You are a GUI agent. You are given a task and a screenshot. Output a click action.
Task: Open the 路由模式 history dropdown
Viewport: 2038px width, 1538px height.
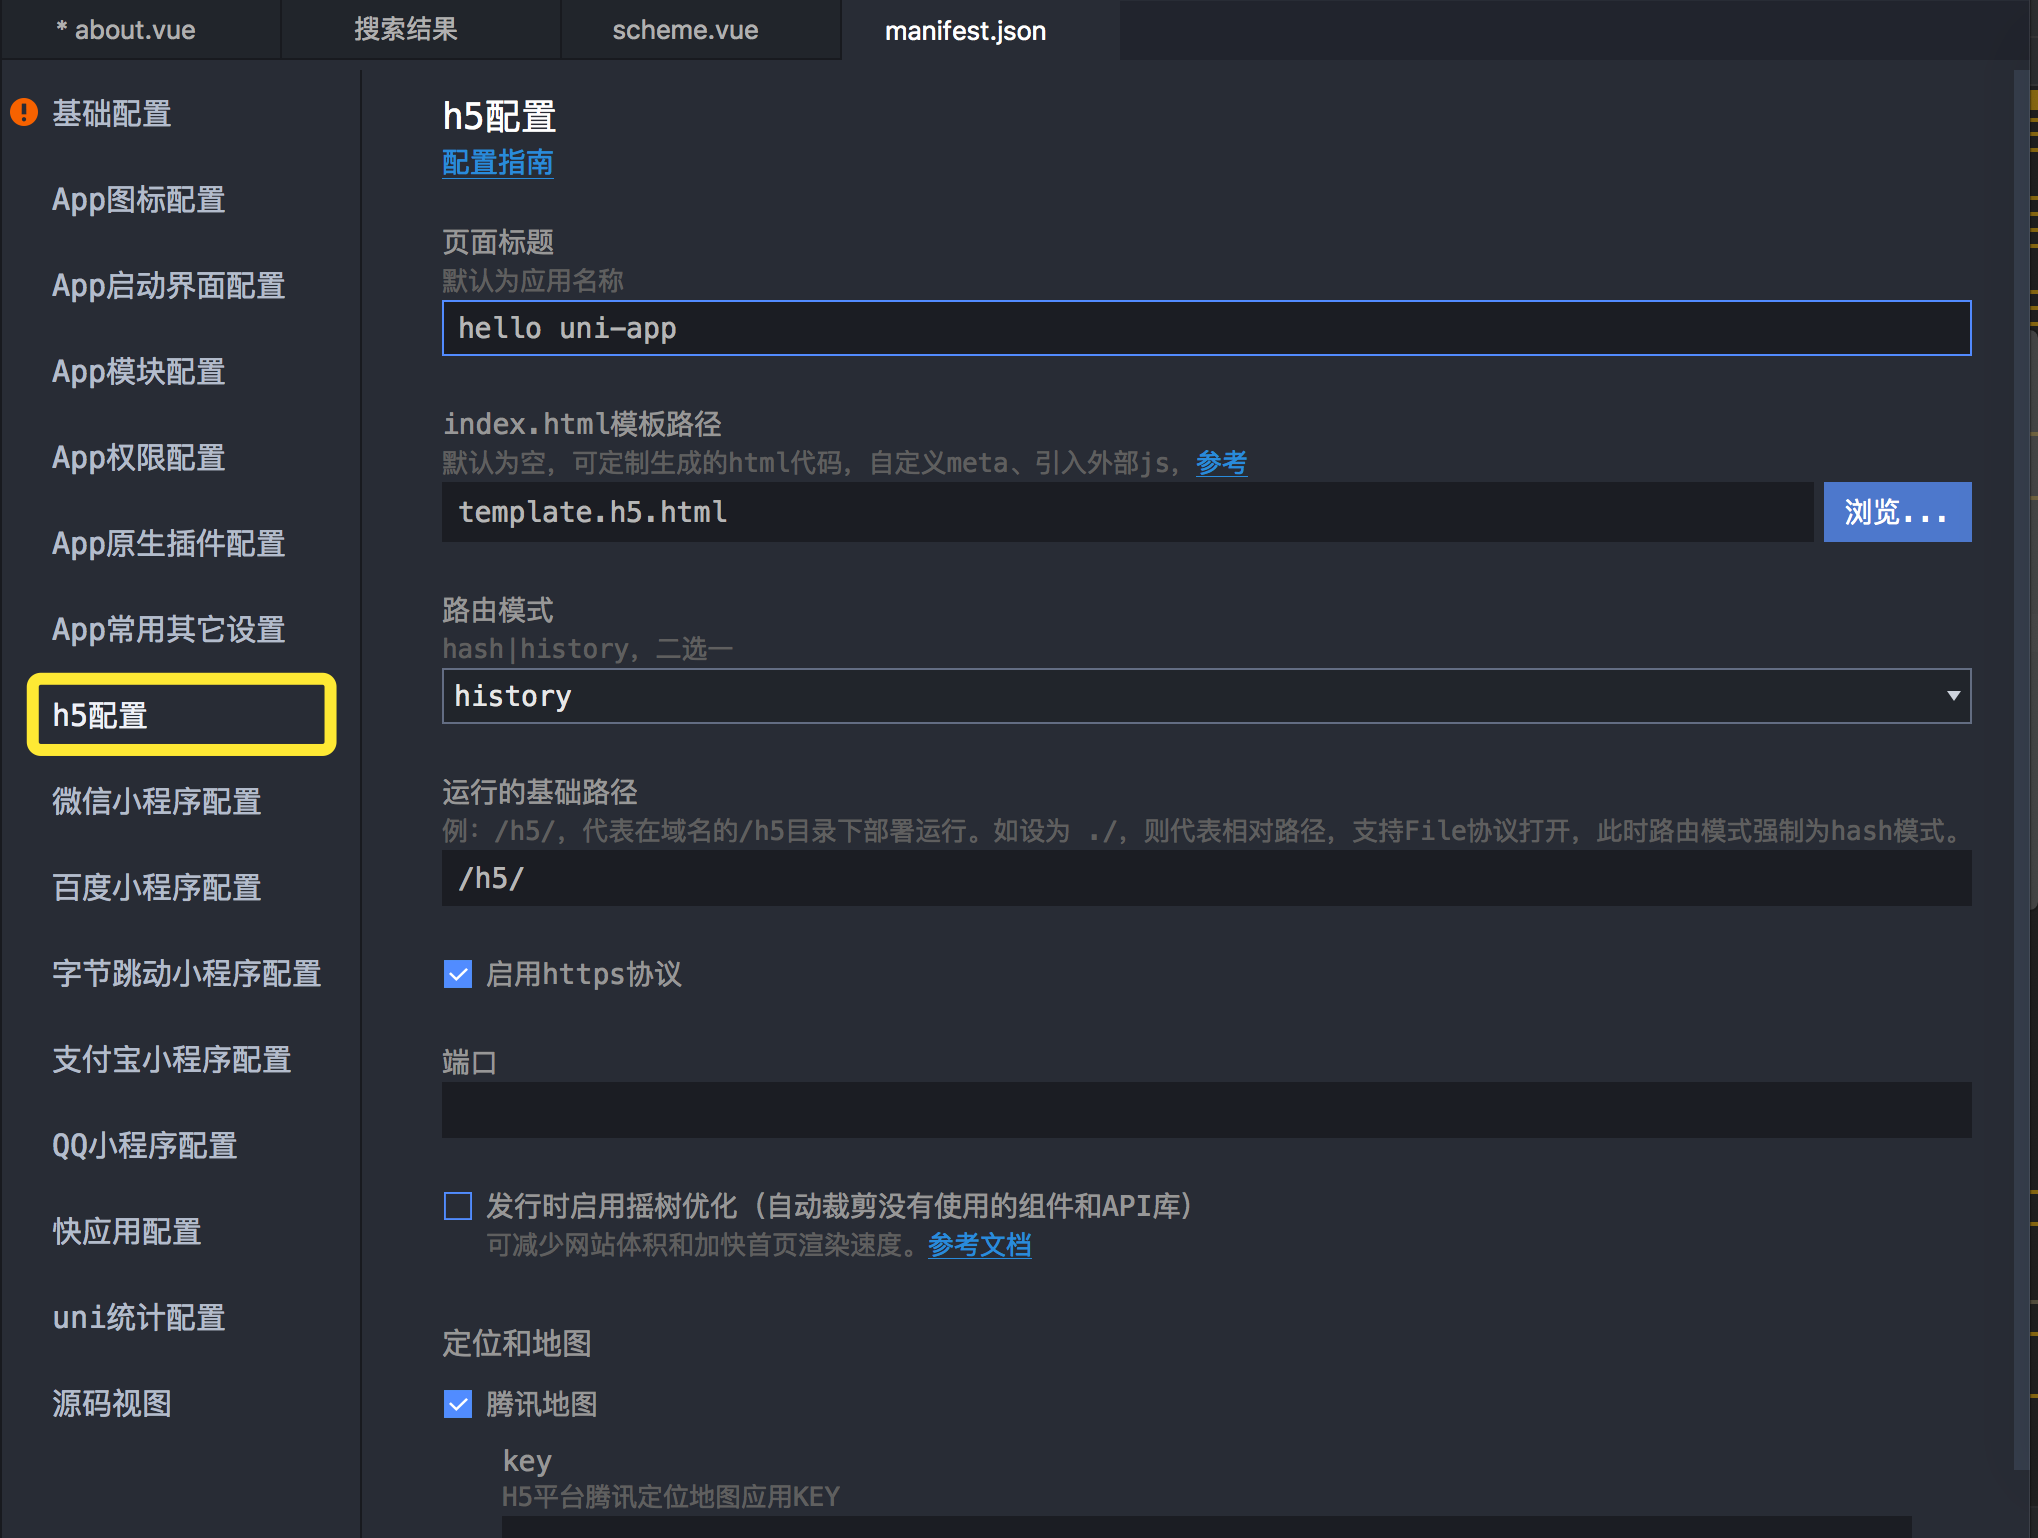[x=1206, y=696]
